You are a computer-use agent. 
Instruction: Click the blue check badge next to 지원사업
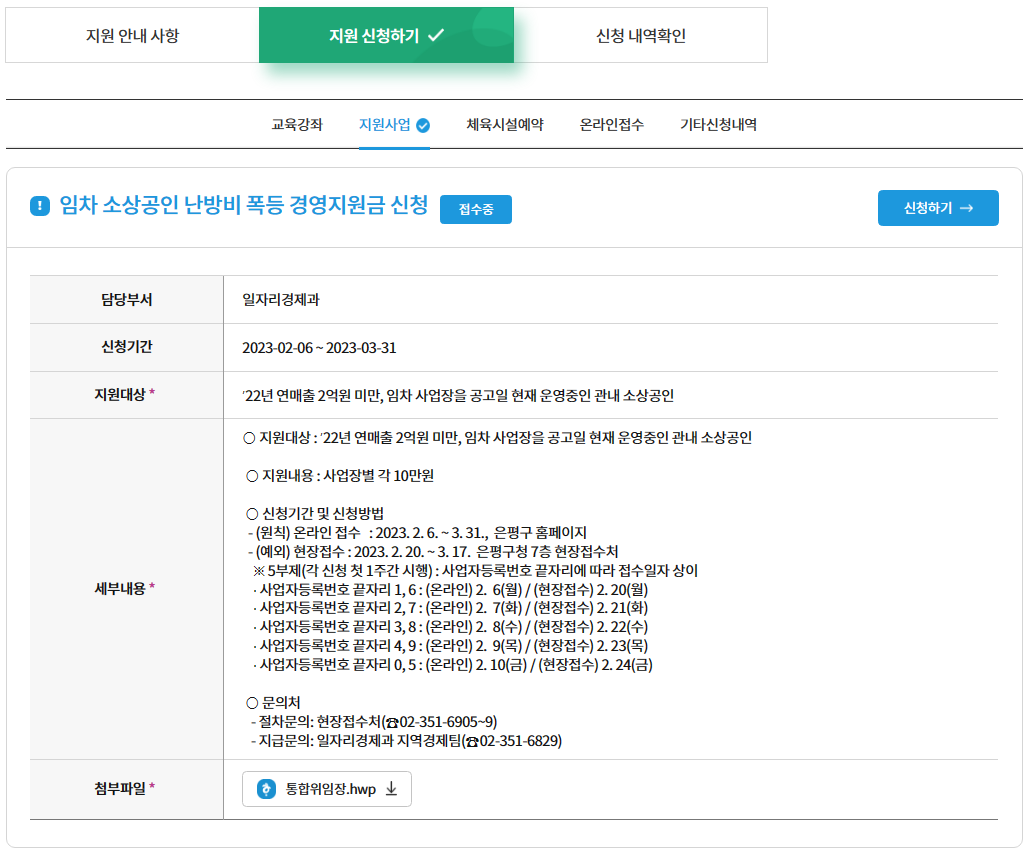[x=423, y=124]
